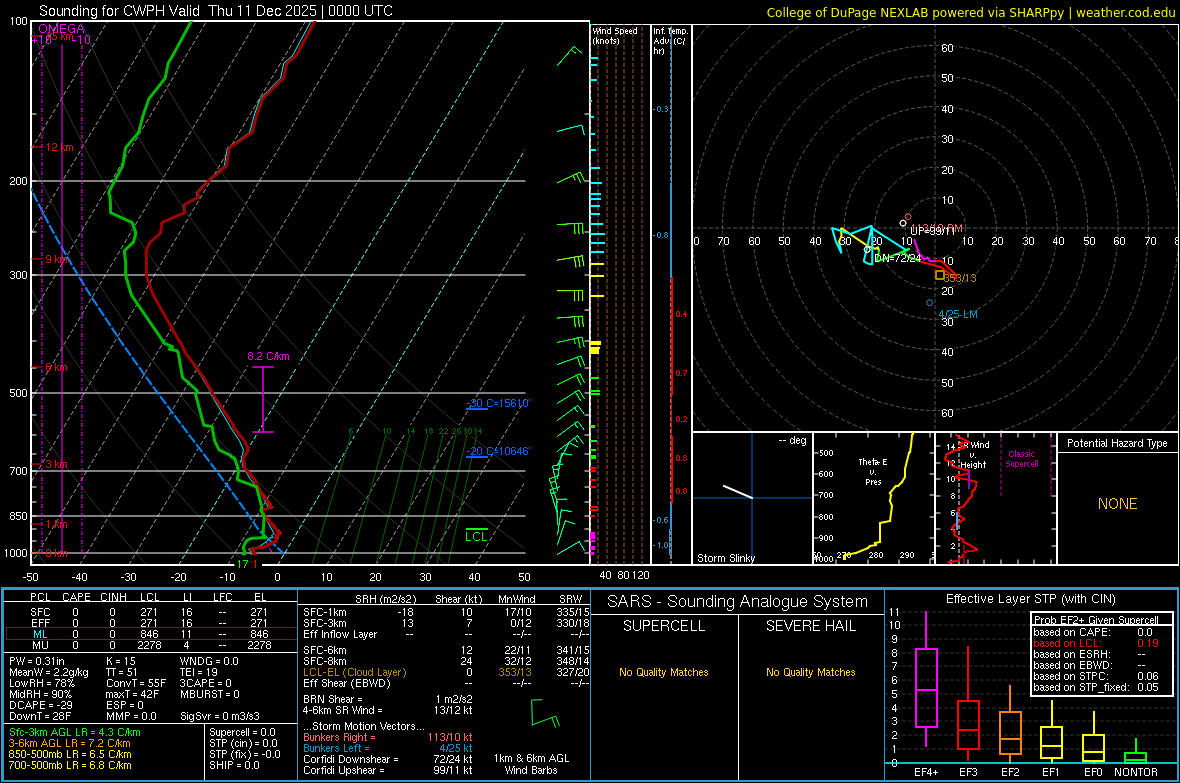Click the "Eff Shear (EBWD)" row label
This screenshot has height=783, width=1180.
pos(346,683)
